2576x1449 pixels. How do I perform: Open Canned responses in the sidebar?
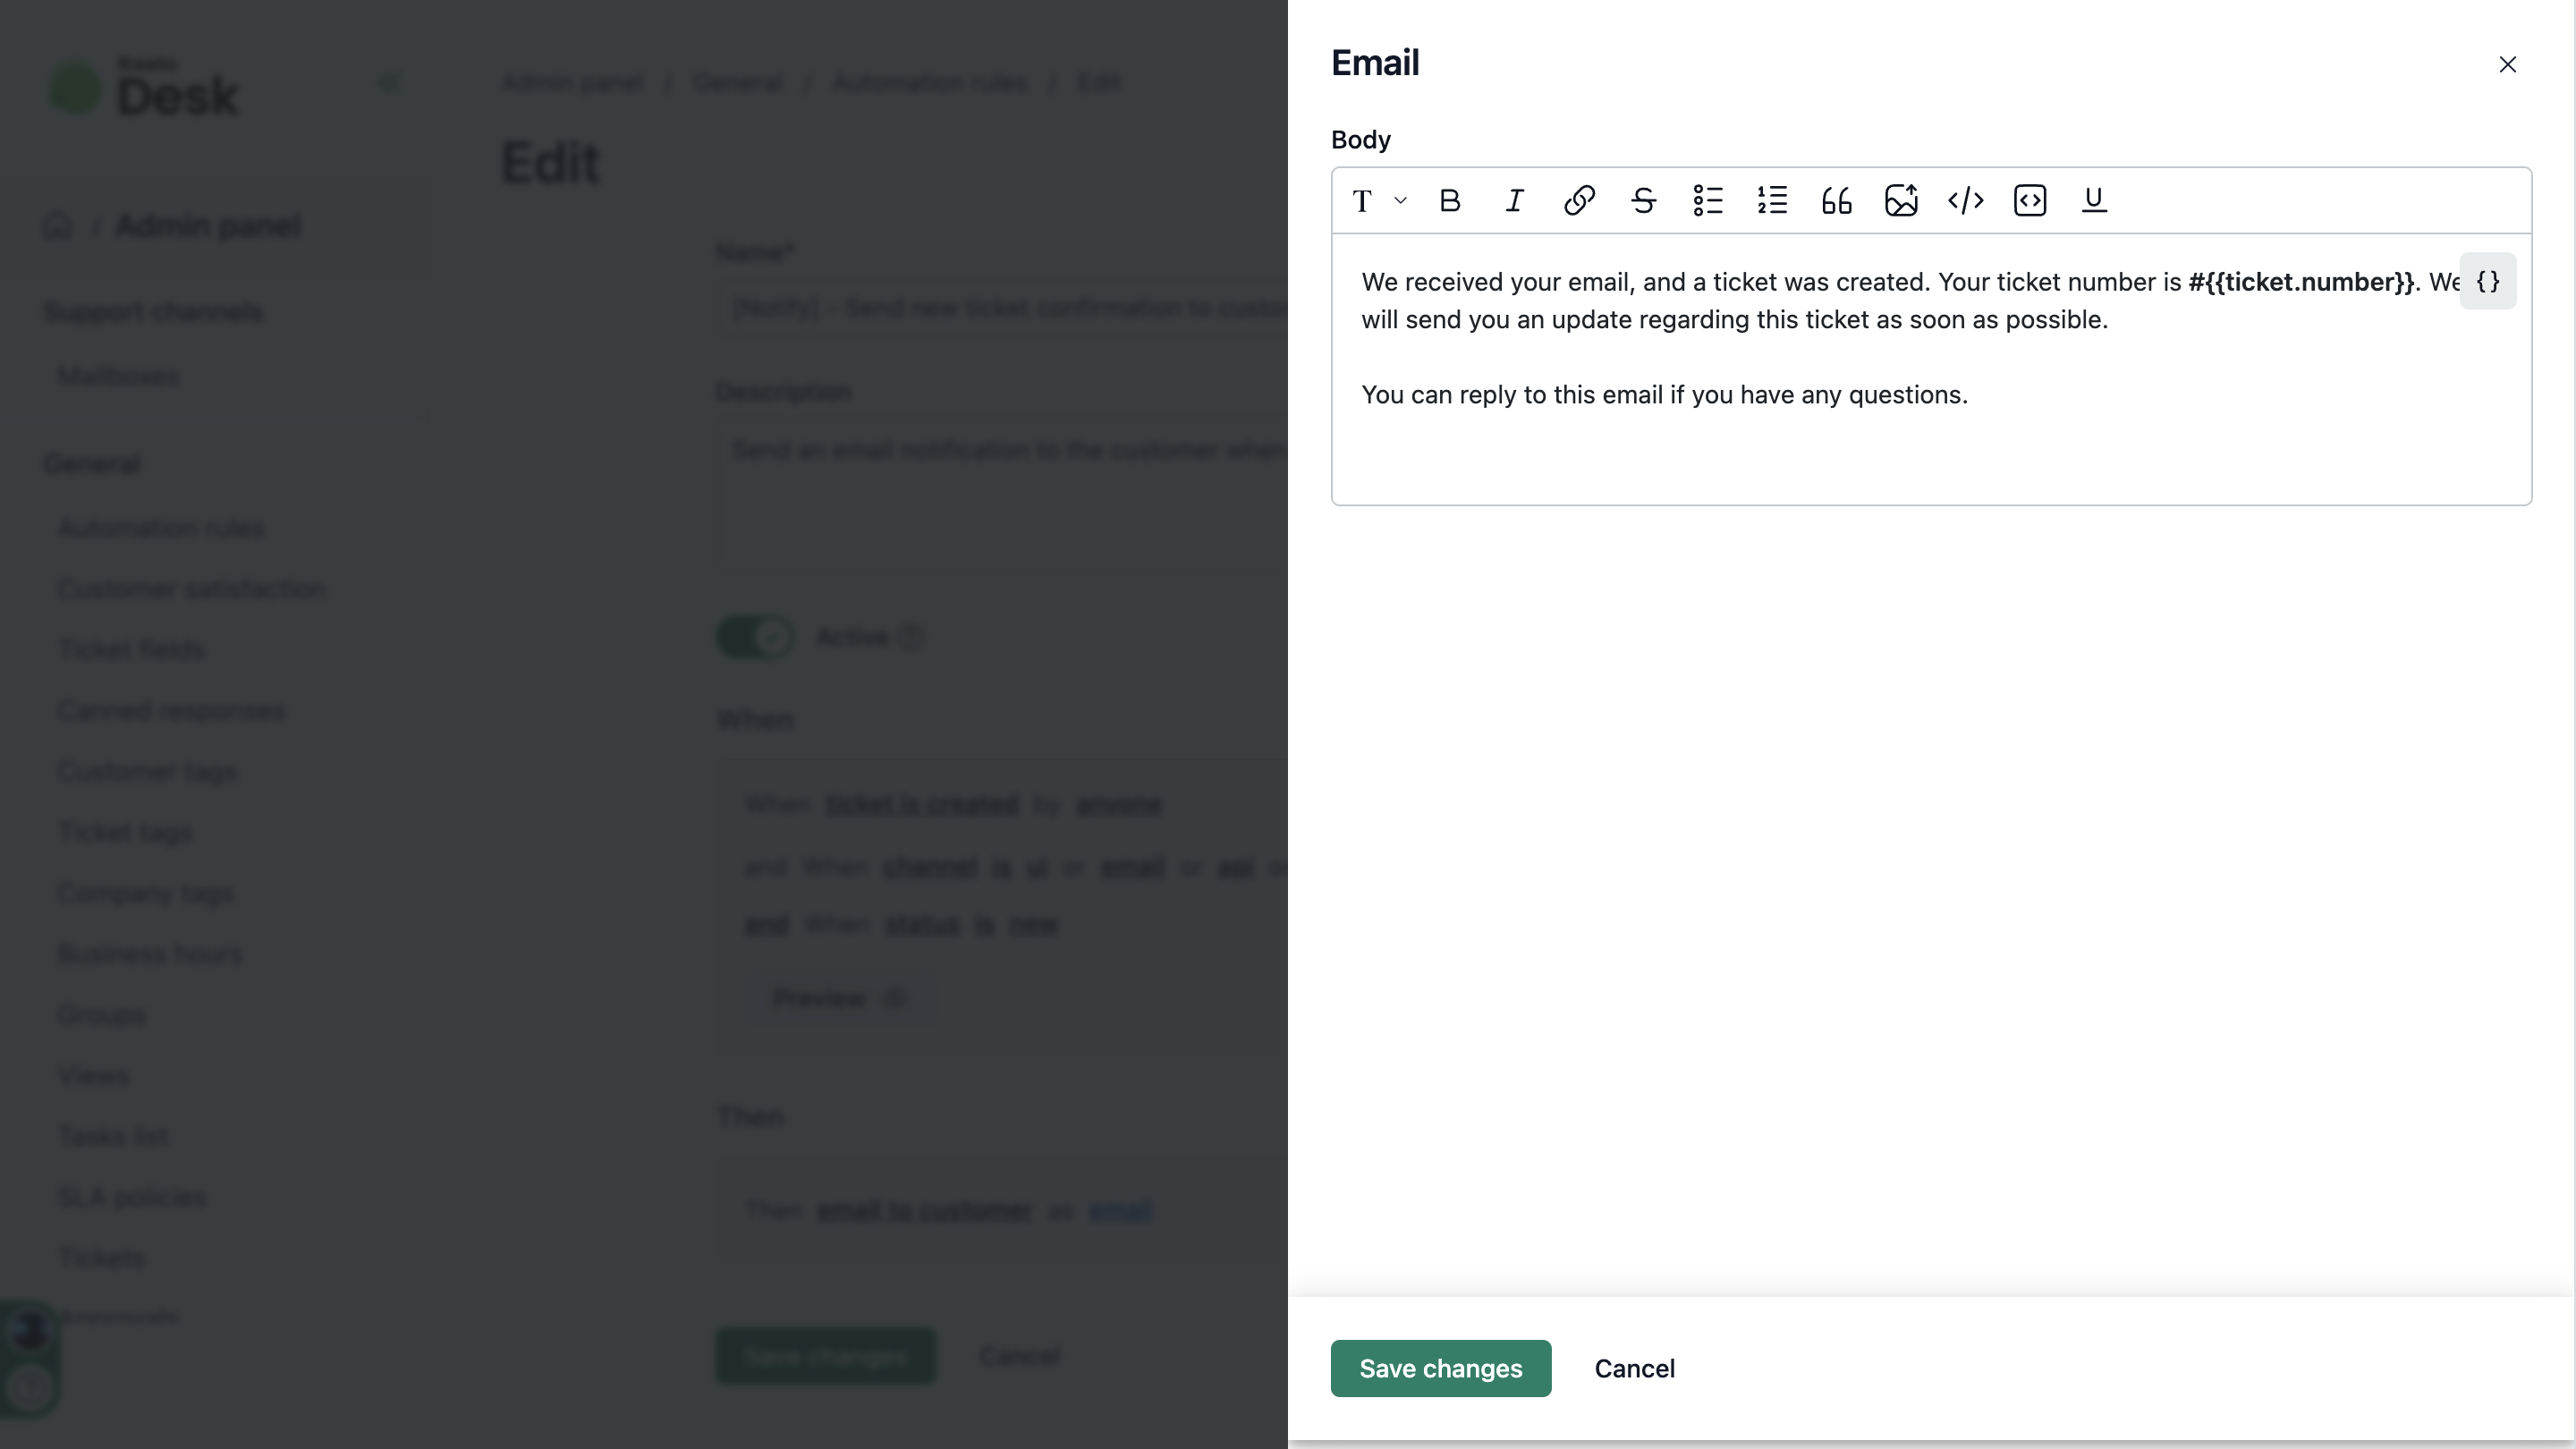(171, 711)
